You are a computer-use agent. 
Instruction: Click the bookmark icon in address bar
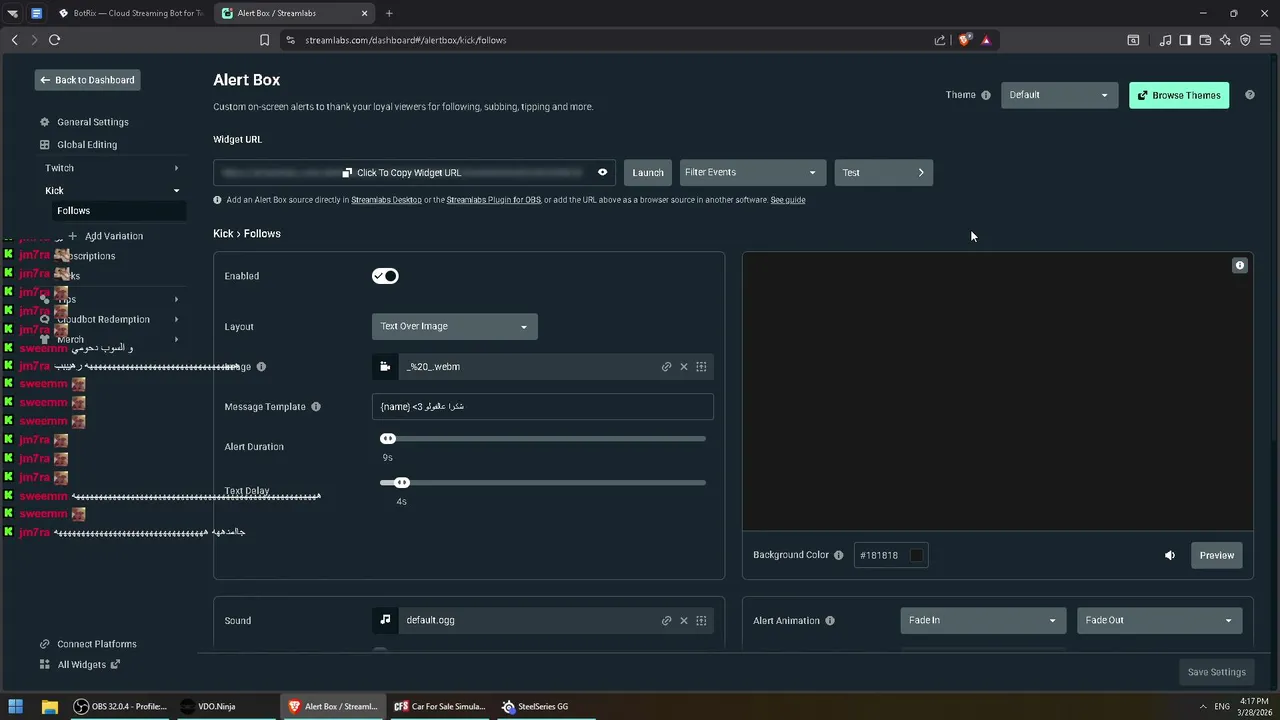pyautogui.click(x=264, y=40)
